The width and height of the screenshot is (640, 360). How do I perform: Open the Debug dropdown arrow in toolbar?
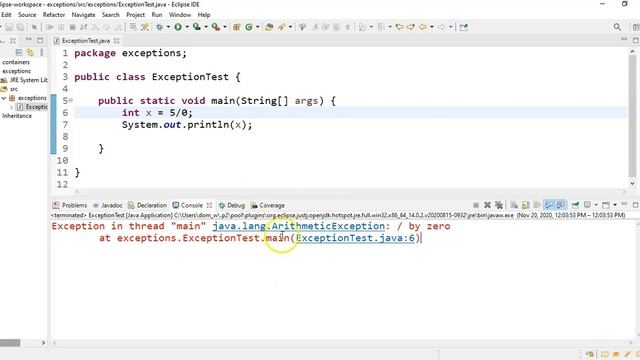coord(168,27)
